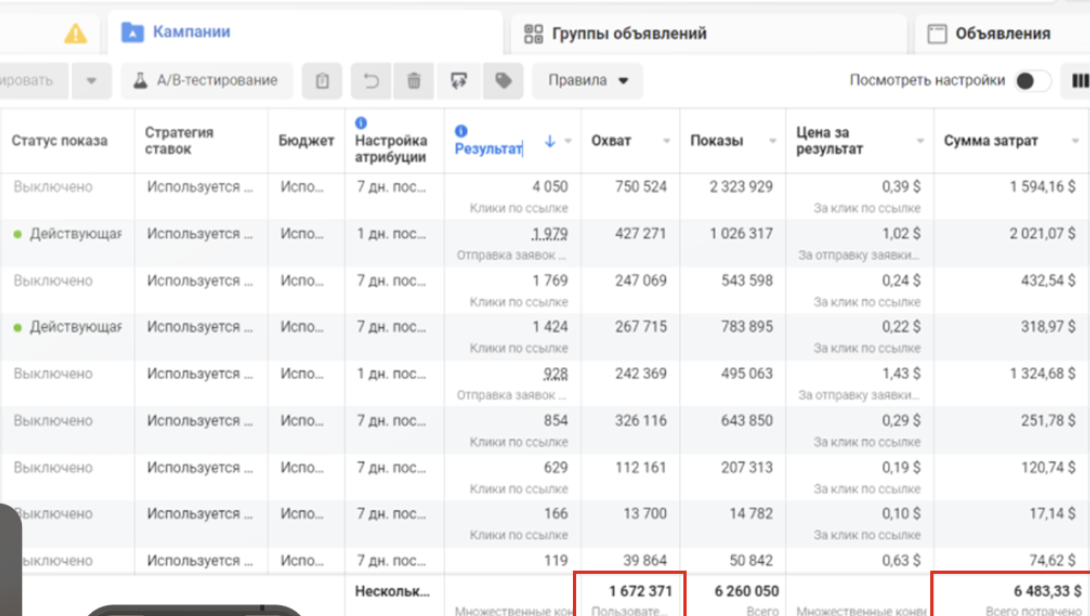Open Показы column dropdown caret

772,141
